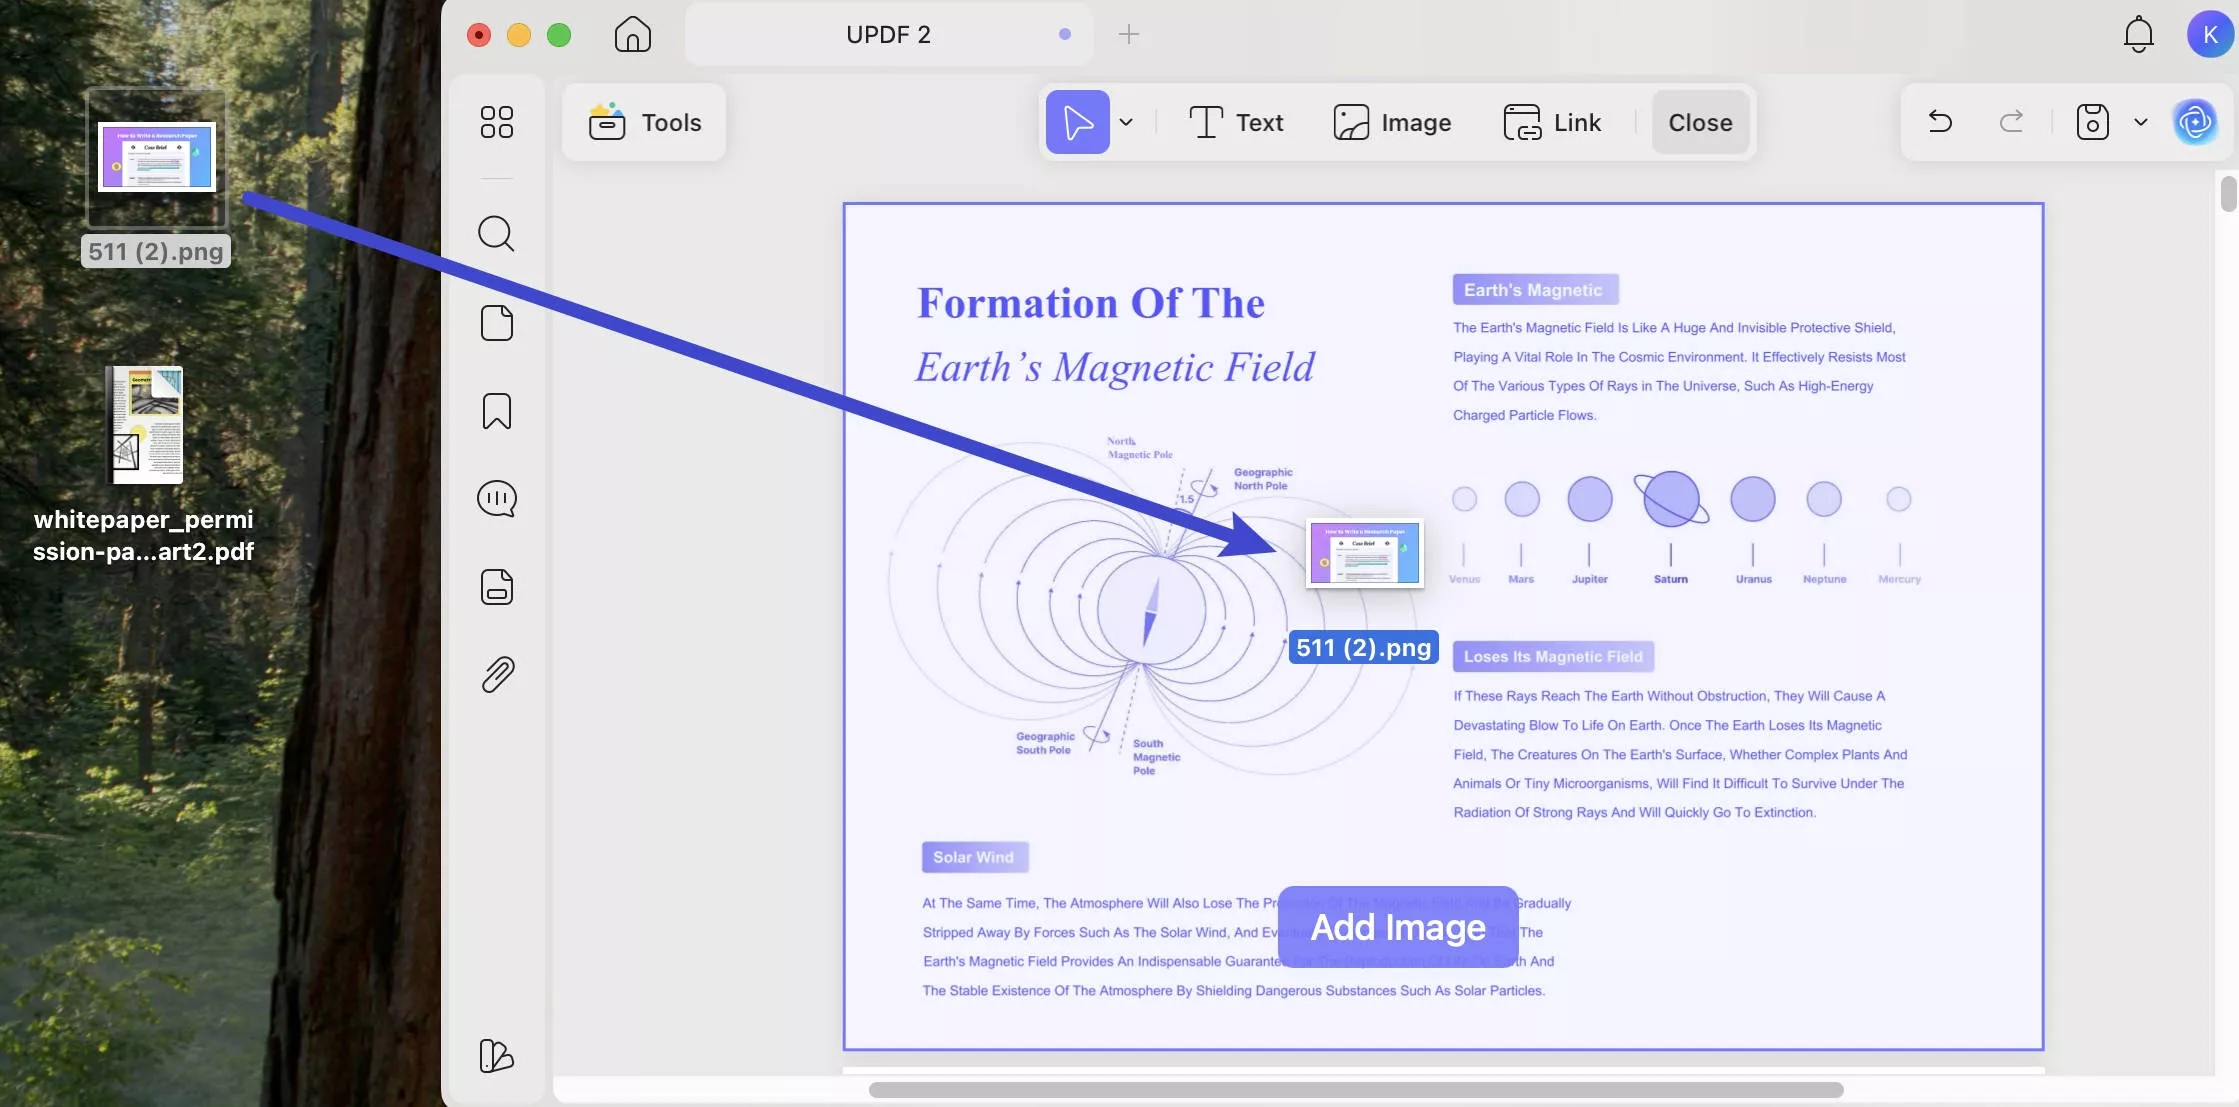
Task: Expand the pointer tool dropdown arrow
Action: coord(1126,122)
